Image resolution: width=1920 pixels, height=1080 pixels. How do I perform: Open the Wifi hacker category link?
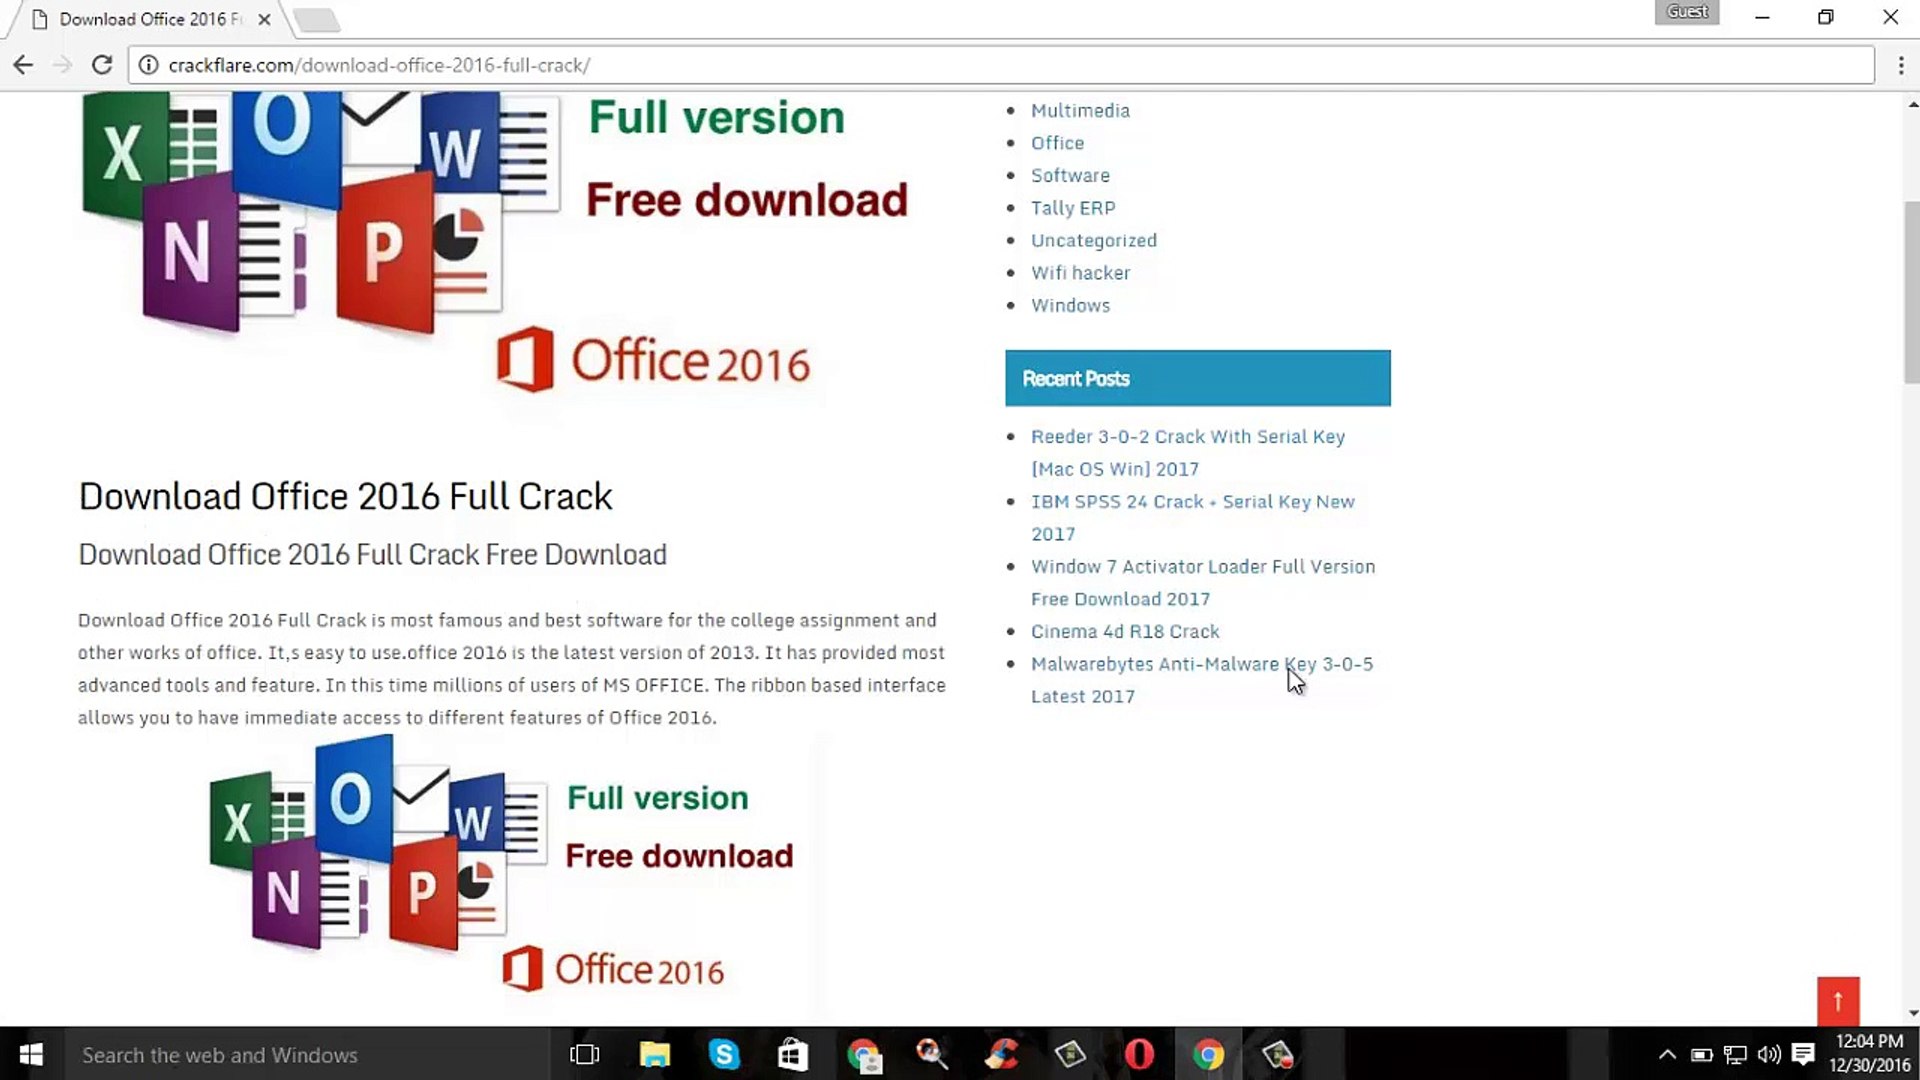[1080, 273]
